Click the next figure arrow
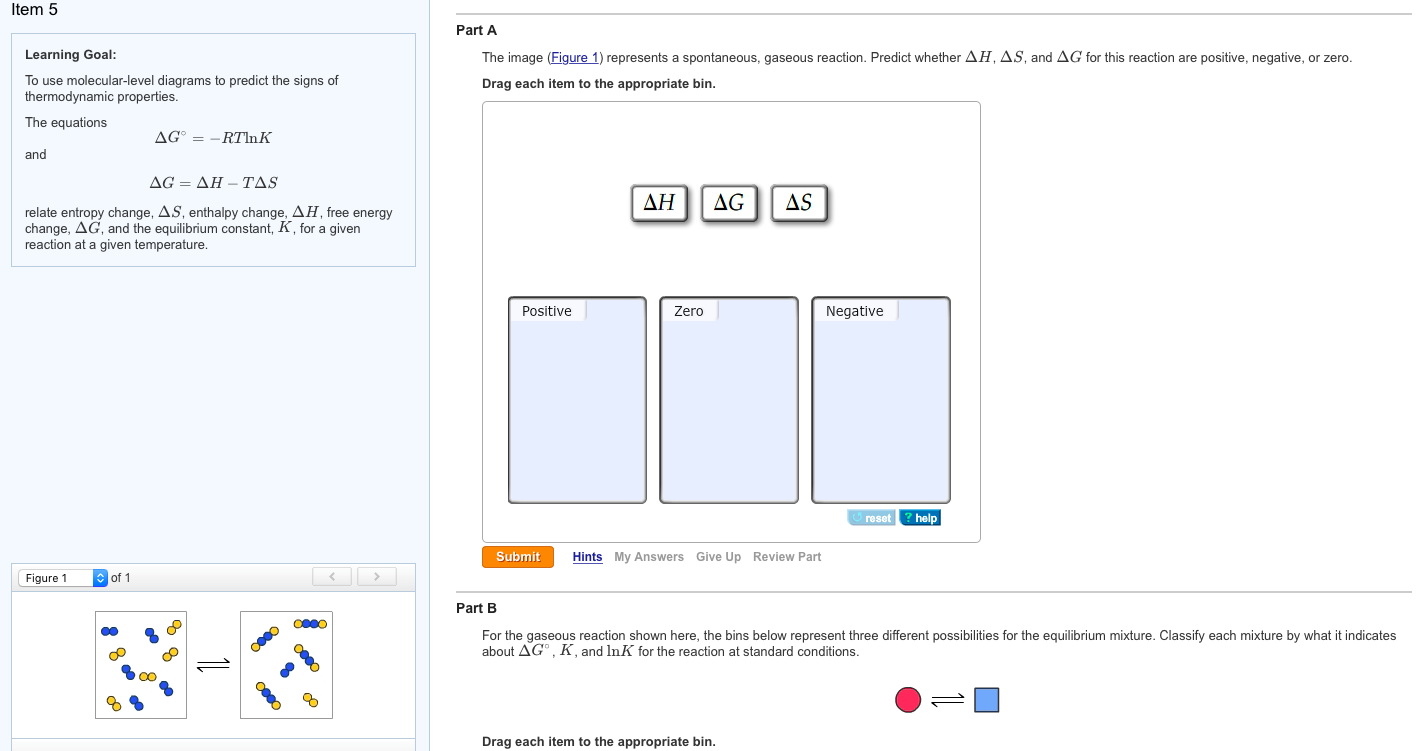The image size is (1424, 751). (x=377, y=576)
